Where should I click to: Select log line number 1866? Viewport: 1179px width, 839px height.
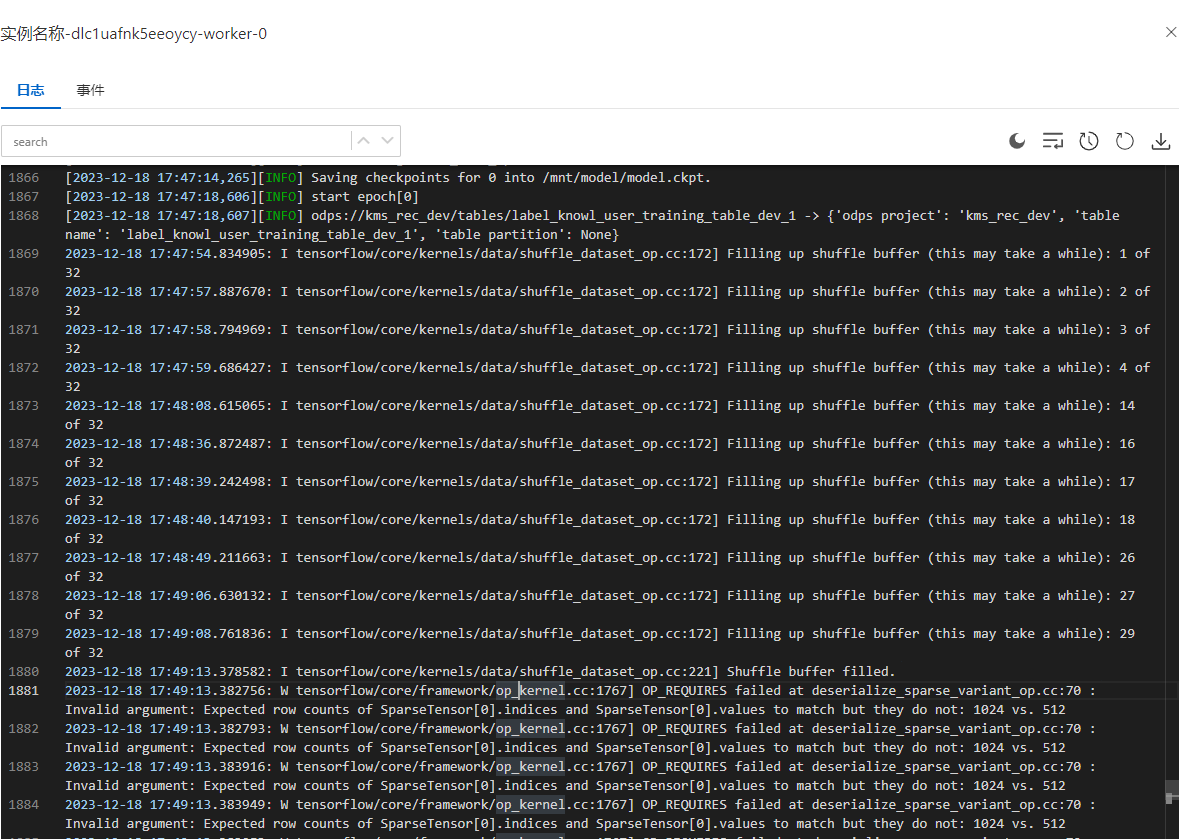[23, 177]
